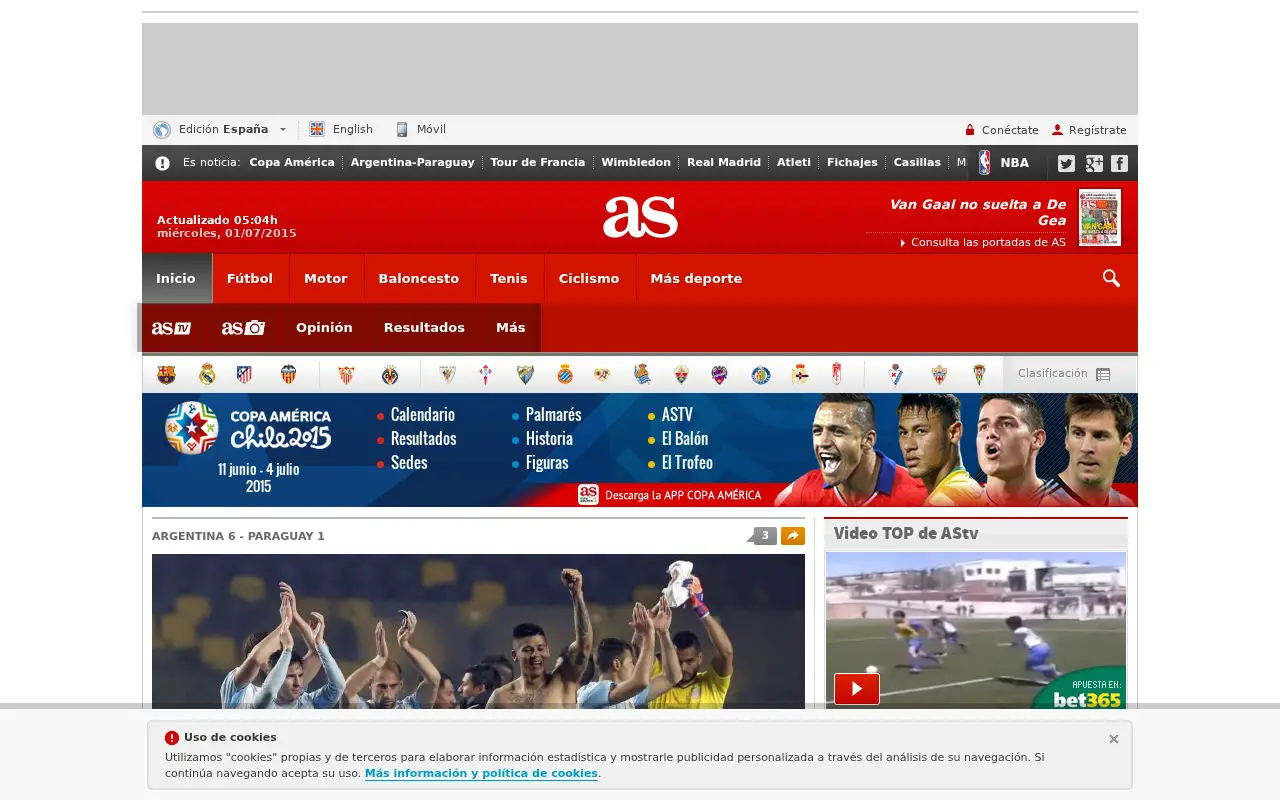Open the Opinión section
1280x800 pixels.
pos(324,328)
